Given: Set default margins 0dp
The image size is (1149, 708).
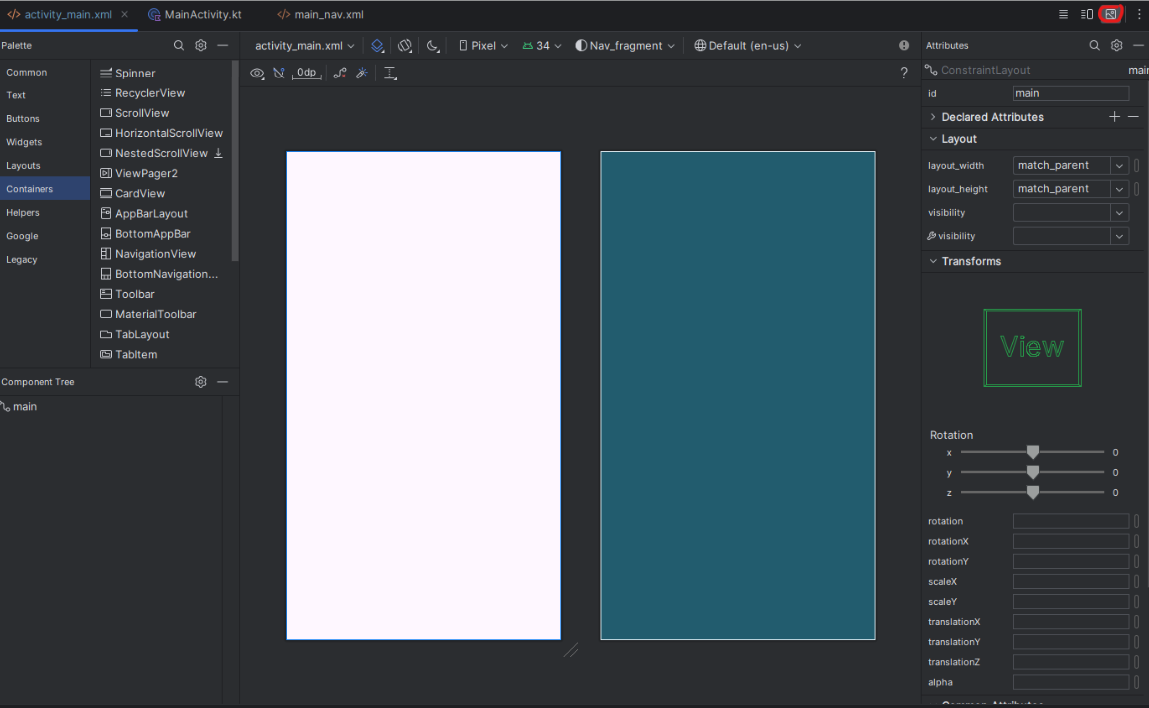Looking at the screenshot, I should 306,73.
